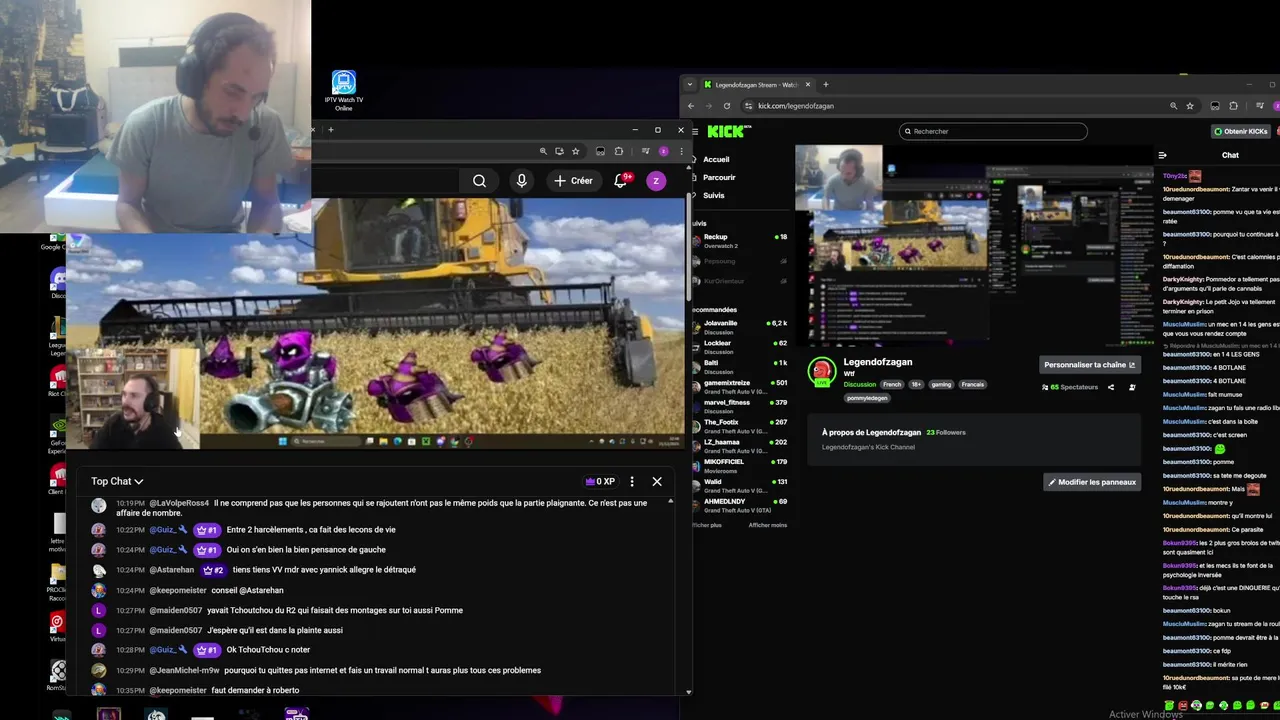This screenshot has height=720, width=1280.
Task: Open YouTube notifications bell icon
Action: pyautogui.click(x=620, y=181)
